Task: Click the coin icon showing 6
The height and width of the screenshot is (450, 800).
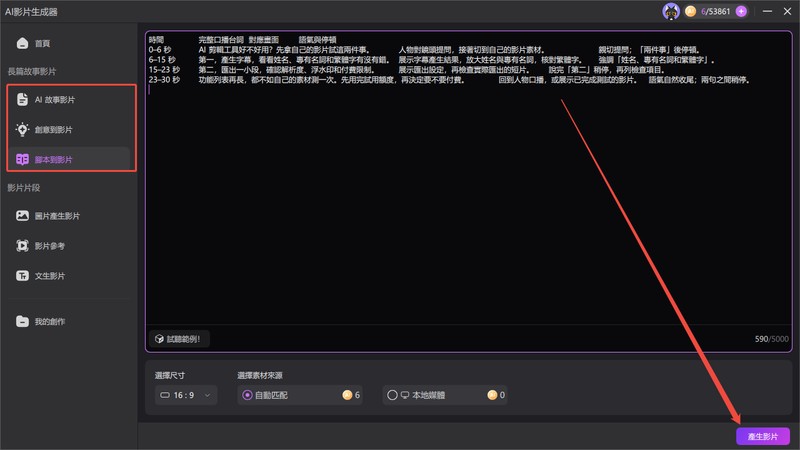Action: 347,395
